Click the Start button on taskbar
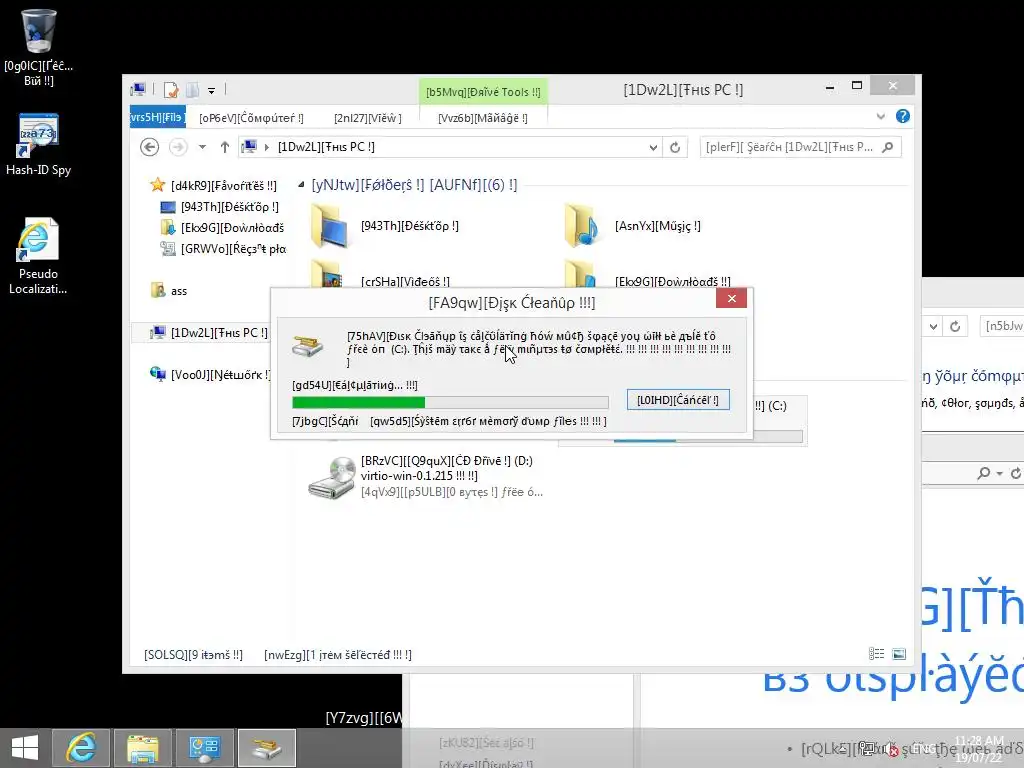The width and height of the screenshot is (1024, 768). click(x=25, y=747)
